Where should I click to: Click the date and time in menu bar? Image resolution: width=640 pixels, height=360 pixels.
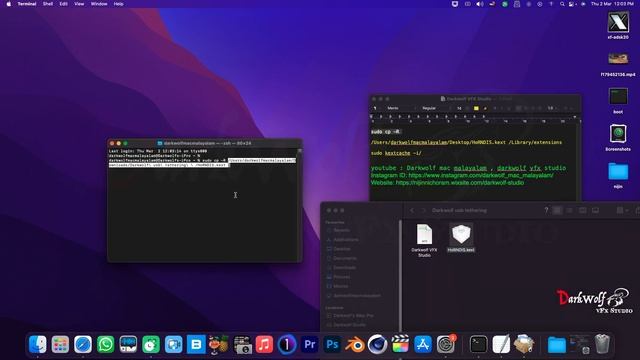coord(612,4)
